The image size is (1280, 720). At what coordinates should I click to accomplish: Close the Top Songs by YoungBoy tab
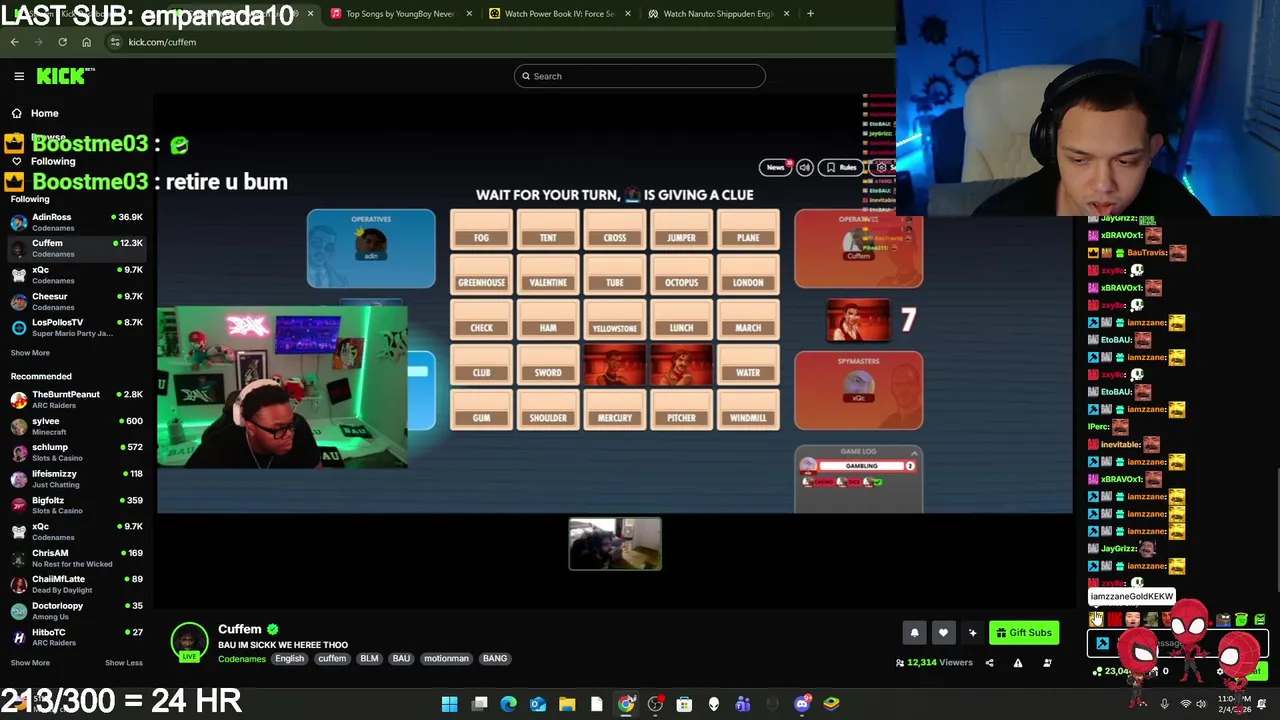click(x=469, y=14)
